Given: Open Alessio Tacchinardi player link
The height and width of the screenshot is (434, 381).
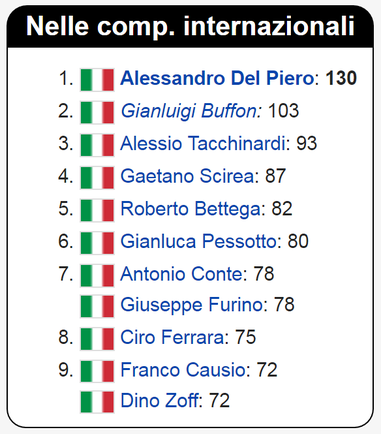Looking at the screenshot, I should click(203, 144).
